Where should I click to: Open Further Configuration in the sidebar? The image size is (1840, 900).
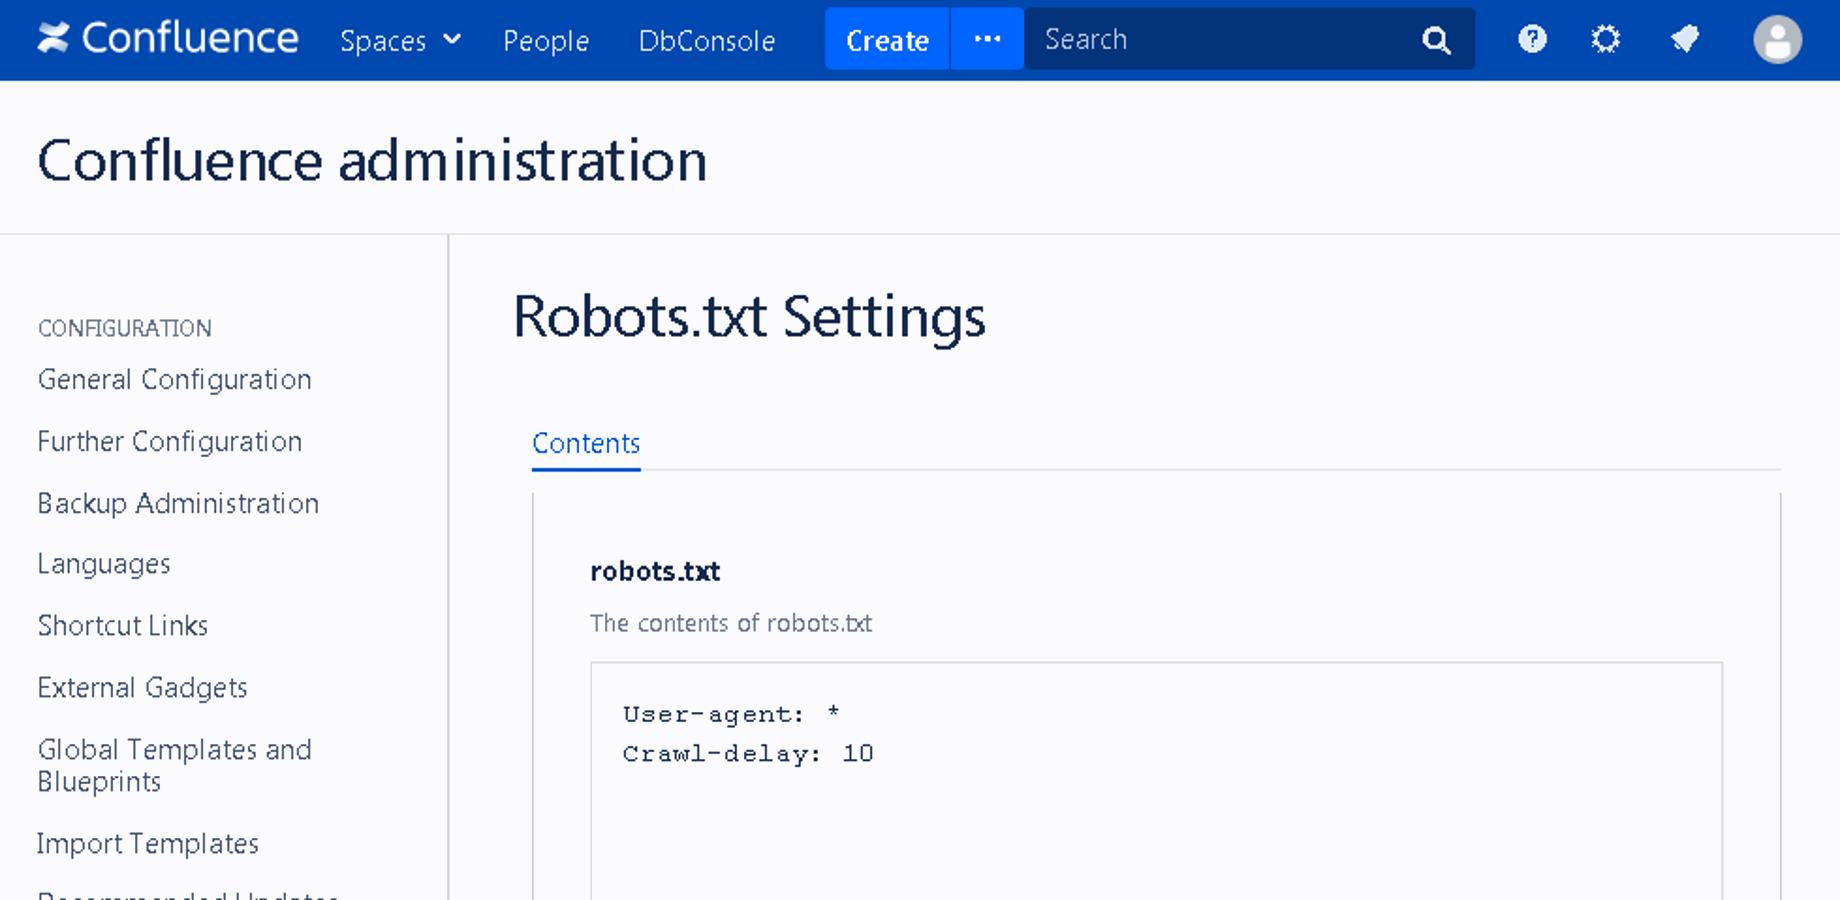pos(170,442)
